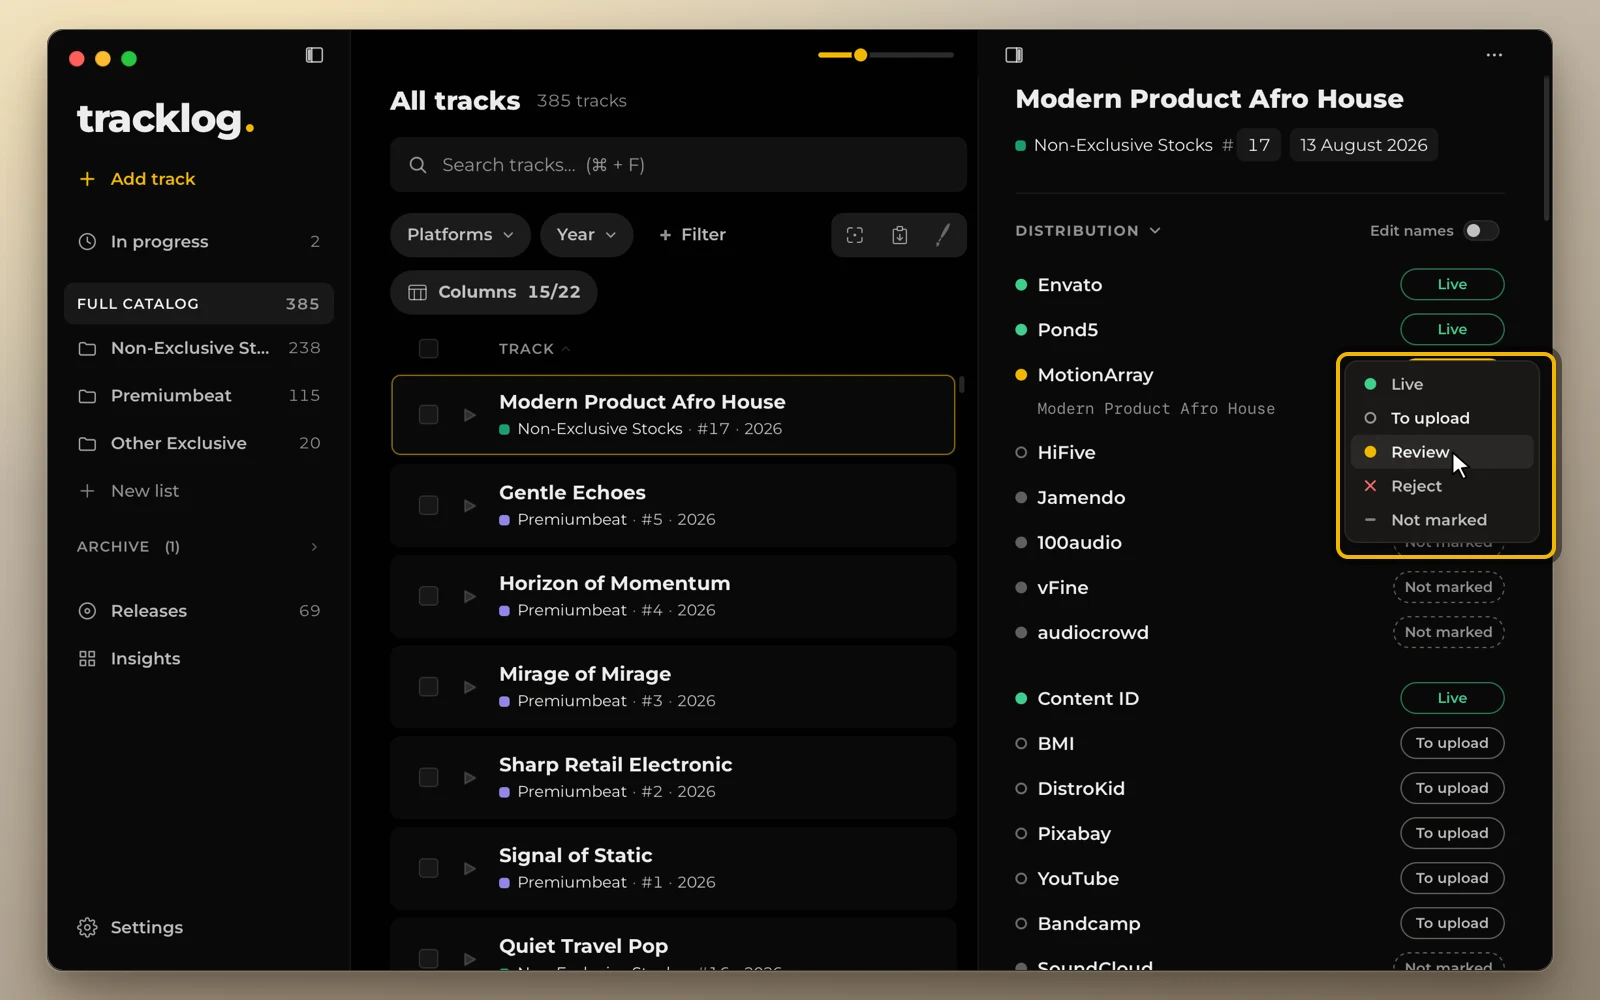Click the BMI To upload status button
Image resolution: width=1600 pixels, height=1000 pixels.
(x=1452, y=743)
